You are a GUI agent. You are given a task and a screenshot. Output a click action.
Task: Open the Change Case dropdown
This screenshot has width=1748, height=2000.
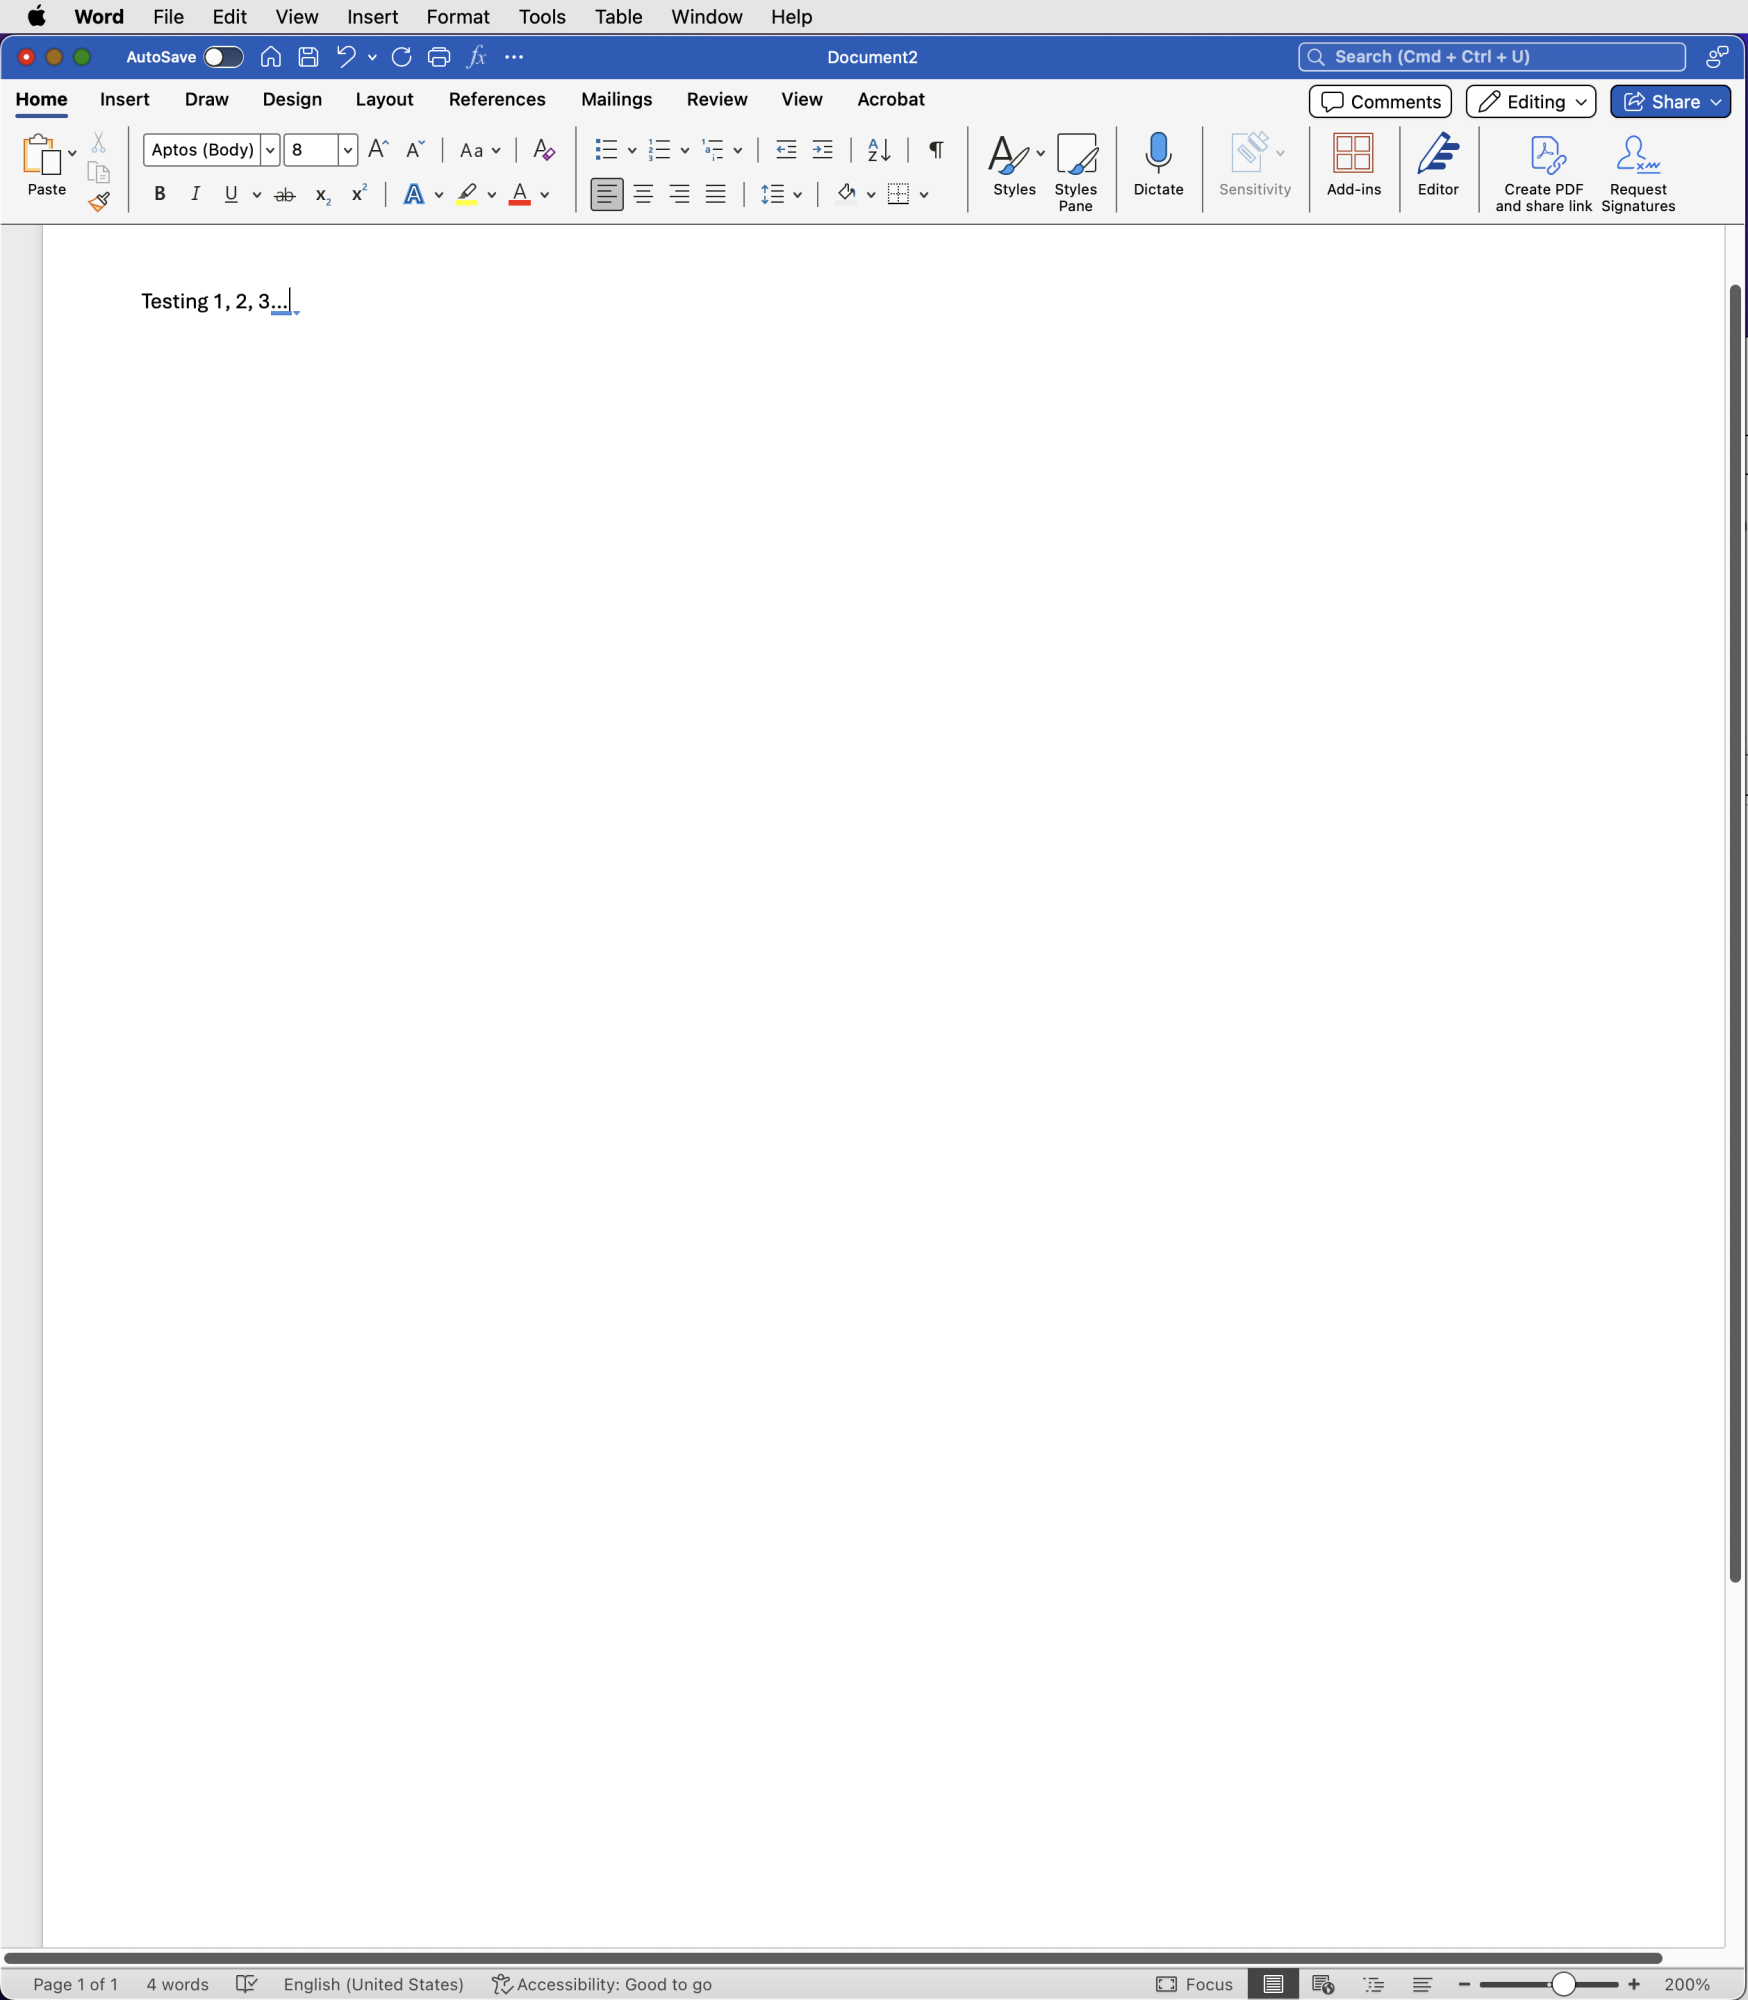[x=480, y=150]
